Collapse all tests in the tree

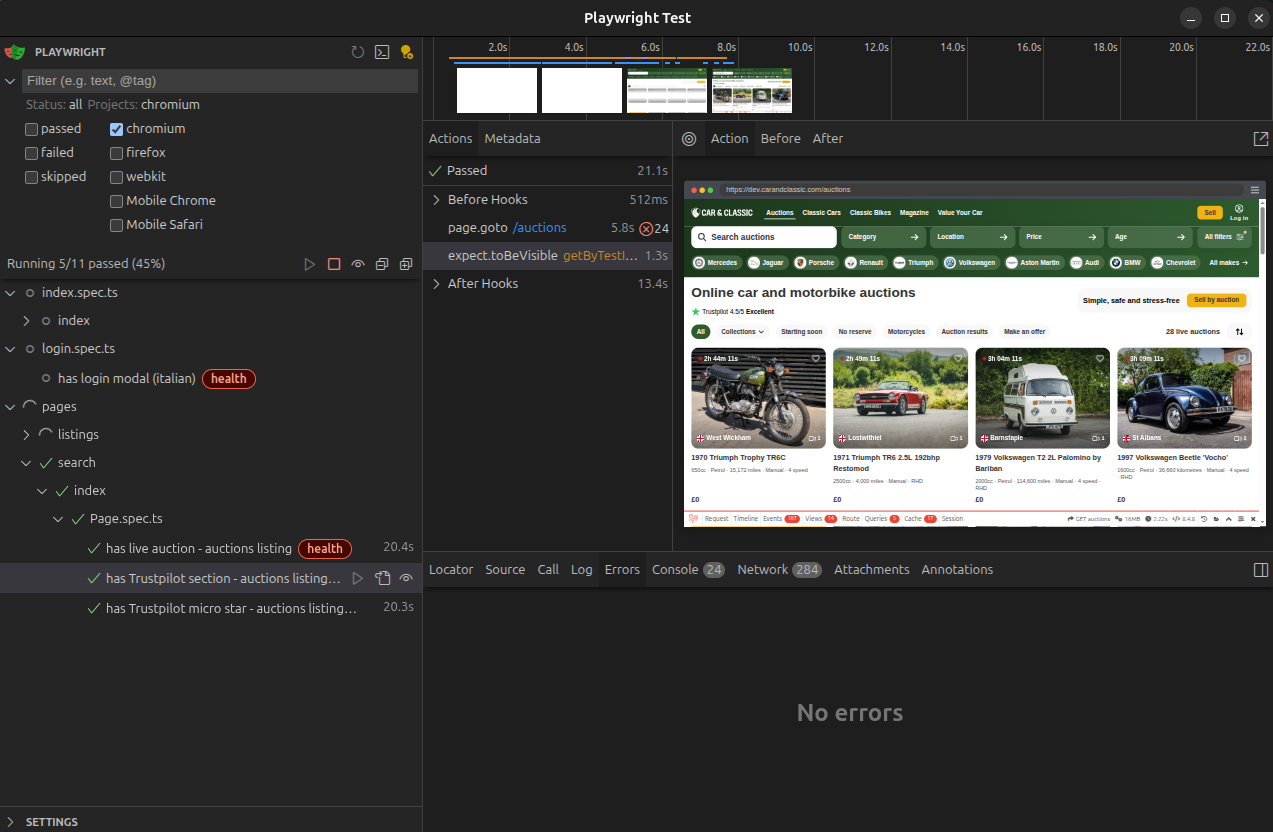382,264
